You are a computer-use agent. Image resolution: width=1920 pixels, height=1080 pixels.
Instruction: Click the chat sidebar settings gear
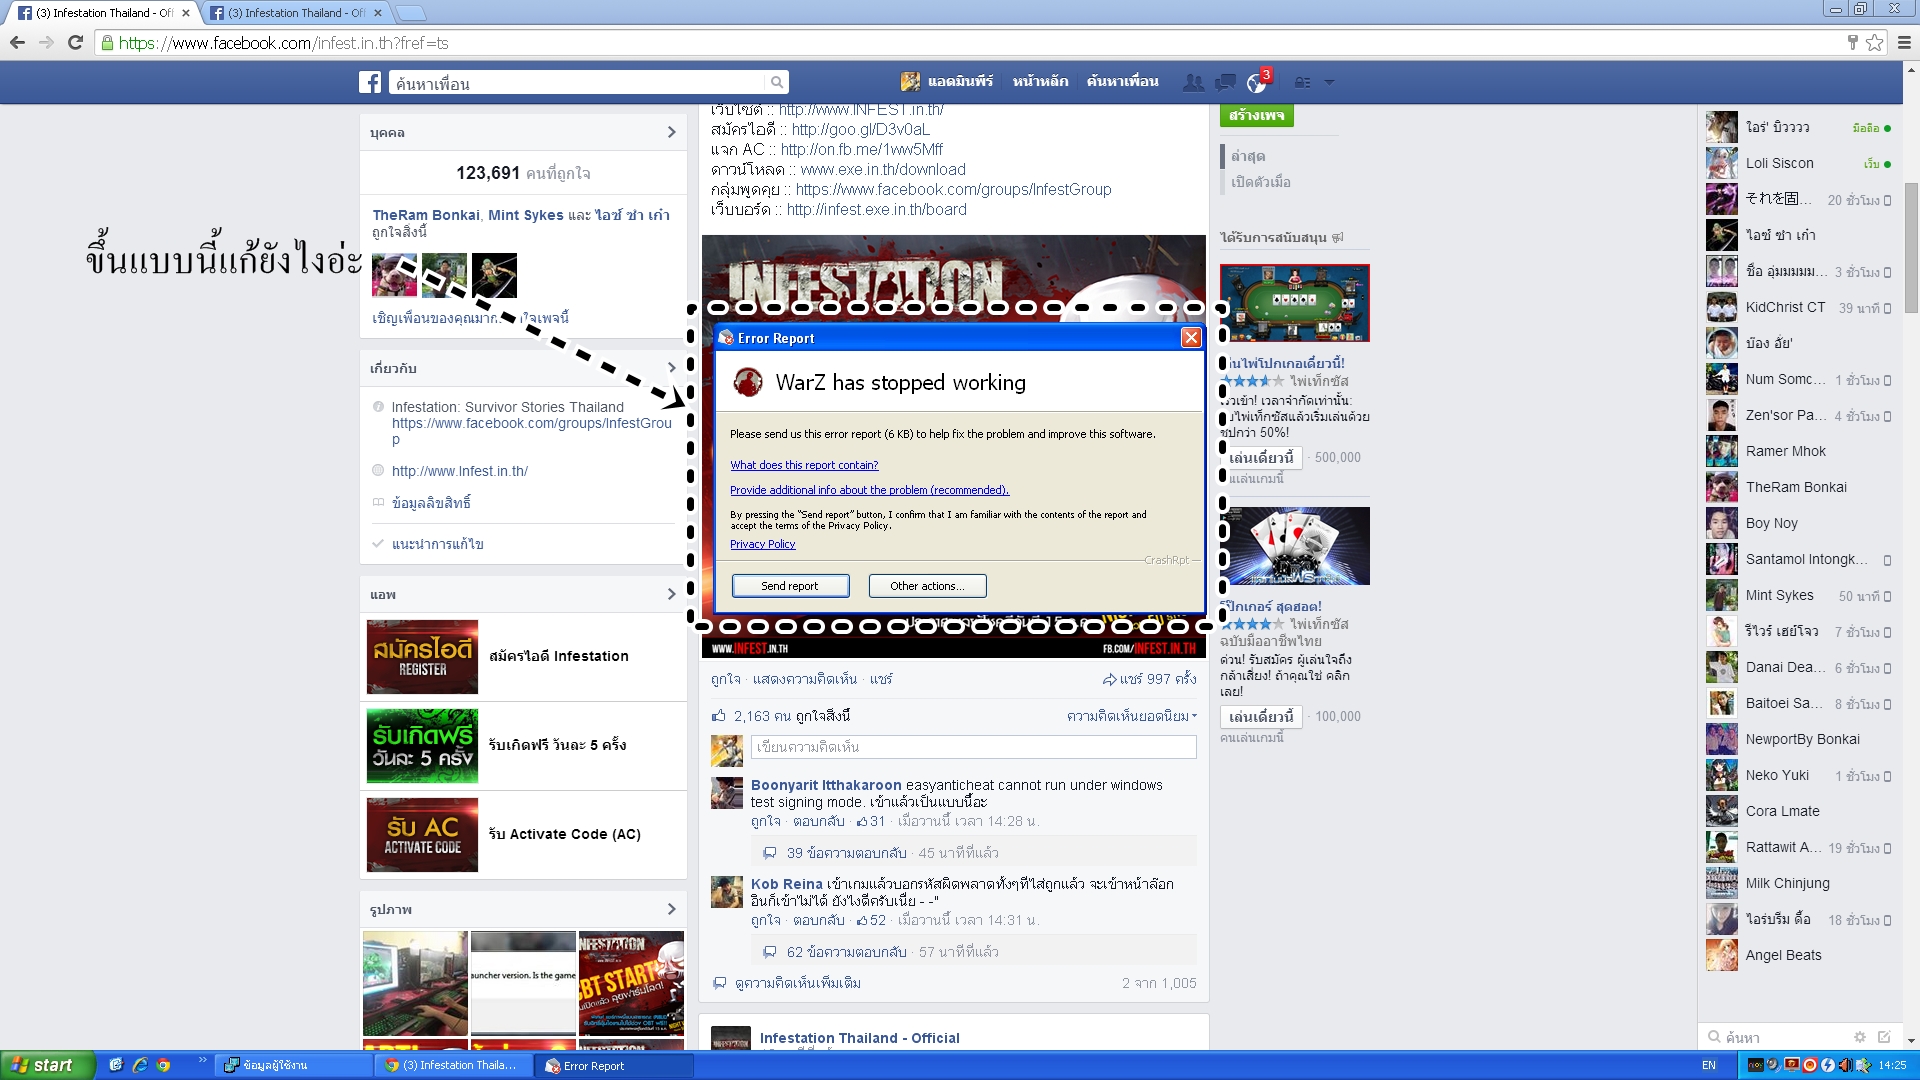[1859, 1037]
